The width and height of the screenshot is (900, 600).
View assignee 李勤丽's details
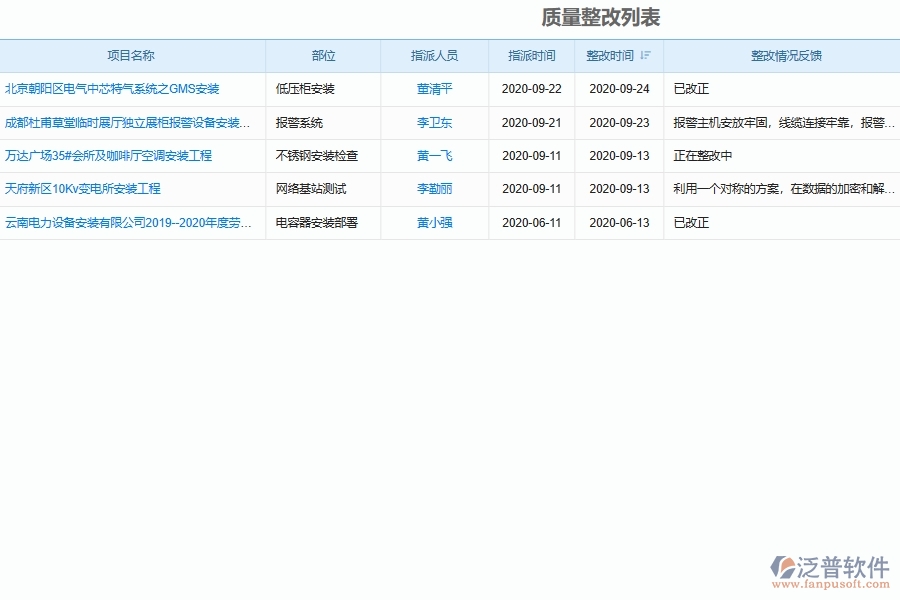pos(433,189)
